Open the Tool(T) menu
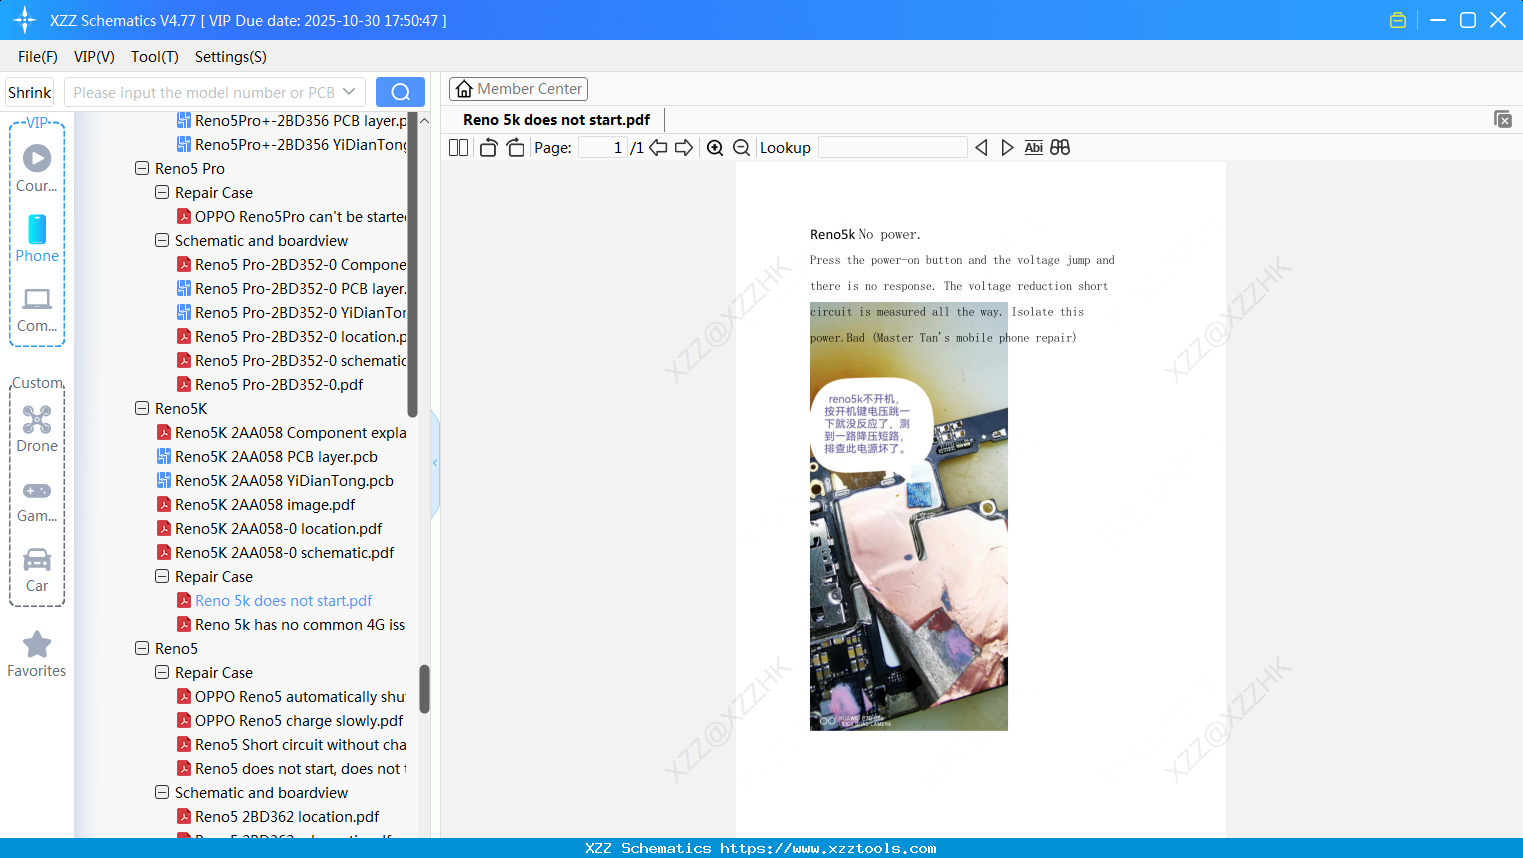The image size is (1523, 858). [155, 57]
